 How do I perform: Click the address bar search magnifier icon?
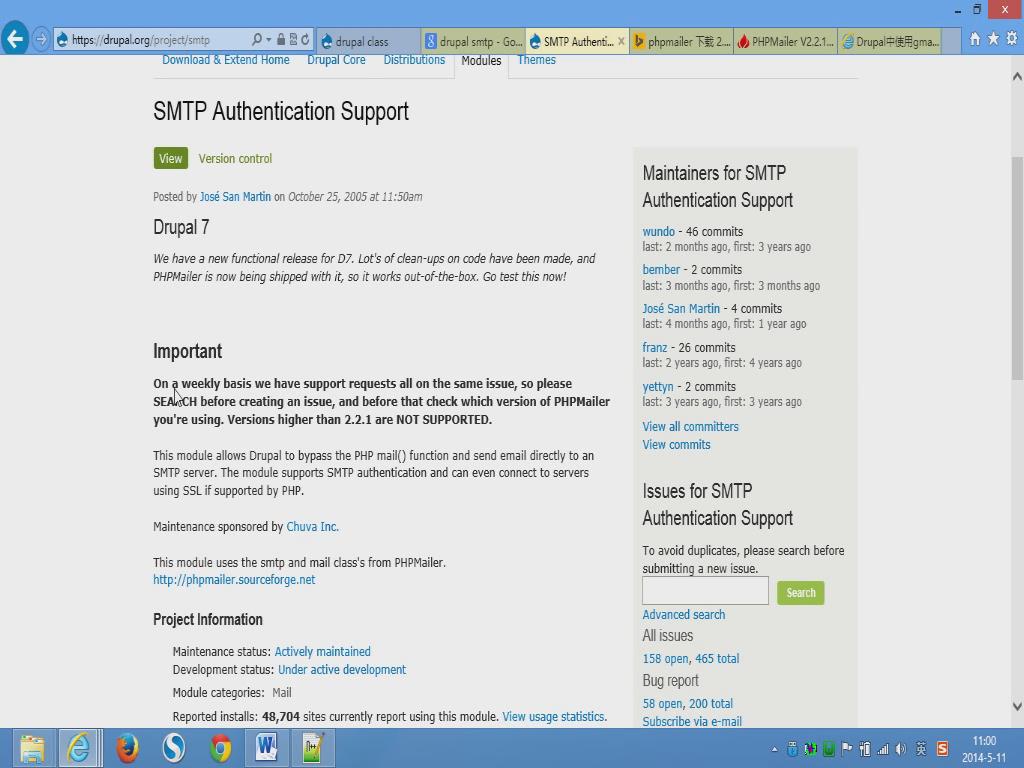[x=257, y=40]
